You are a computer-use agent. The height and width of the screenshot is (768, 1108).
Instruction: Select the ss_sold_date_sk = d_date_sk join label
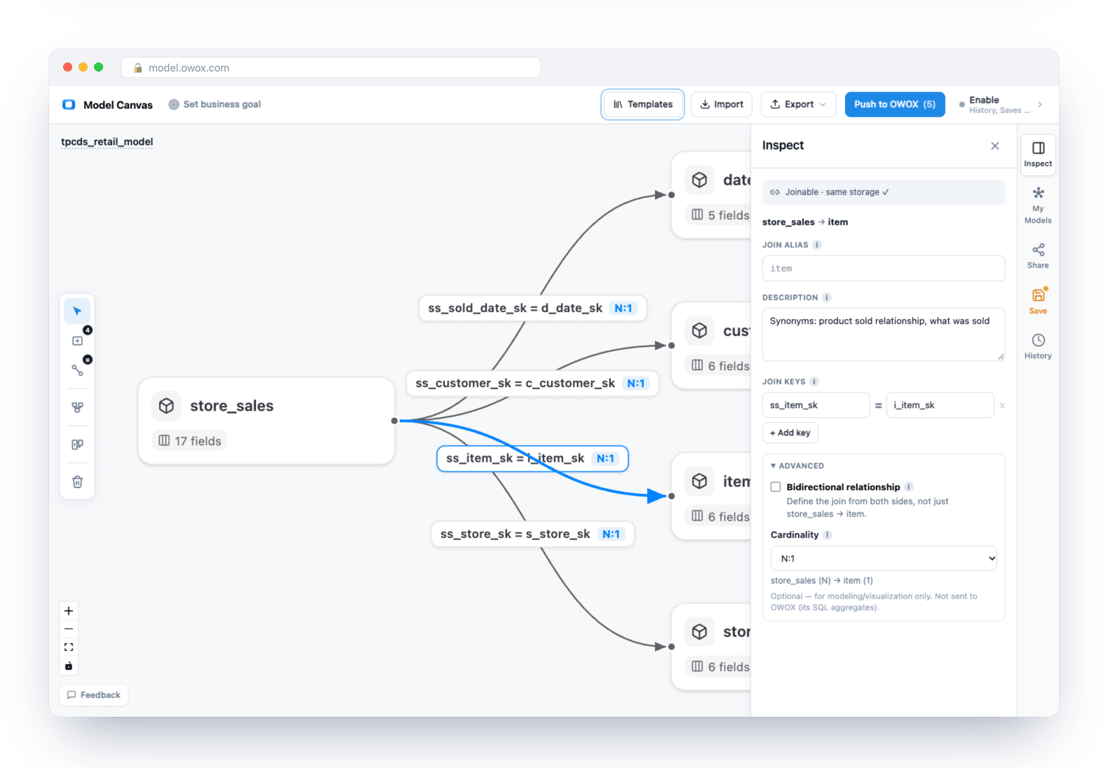(533, 308)
